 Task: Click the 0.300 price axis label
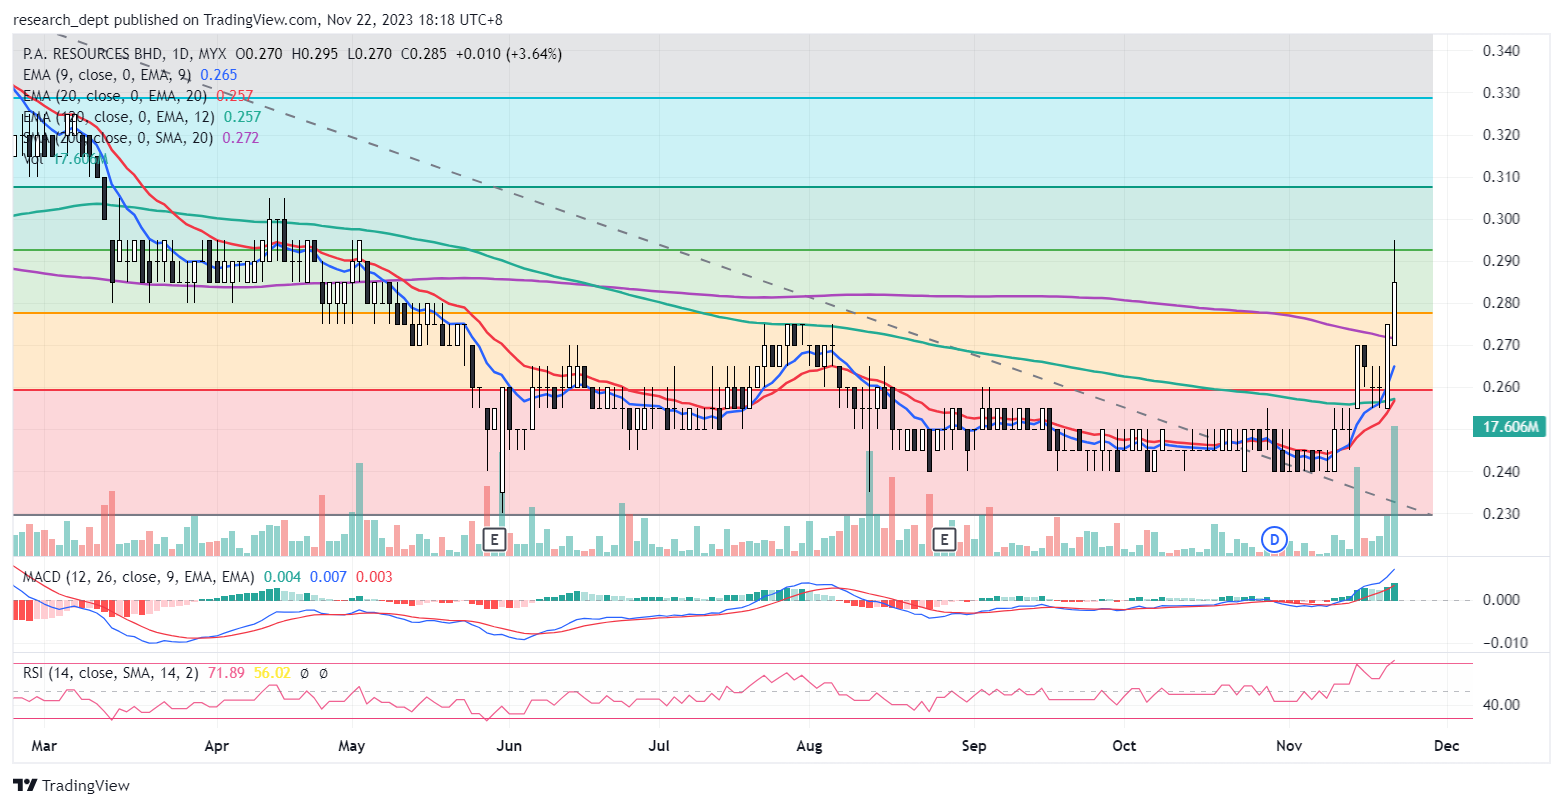(x=1501, y=219)
